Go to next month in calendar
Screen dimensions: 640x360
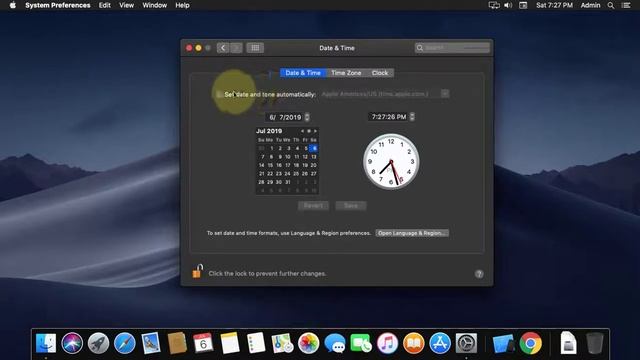coord(315,131)
